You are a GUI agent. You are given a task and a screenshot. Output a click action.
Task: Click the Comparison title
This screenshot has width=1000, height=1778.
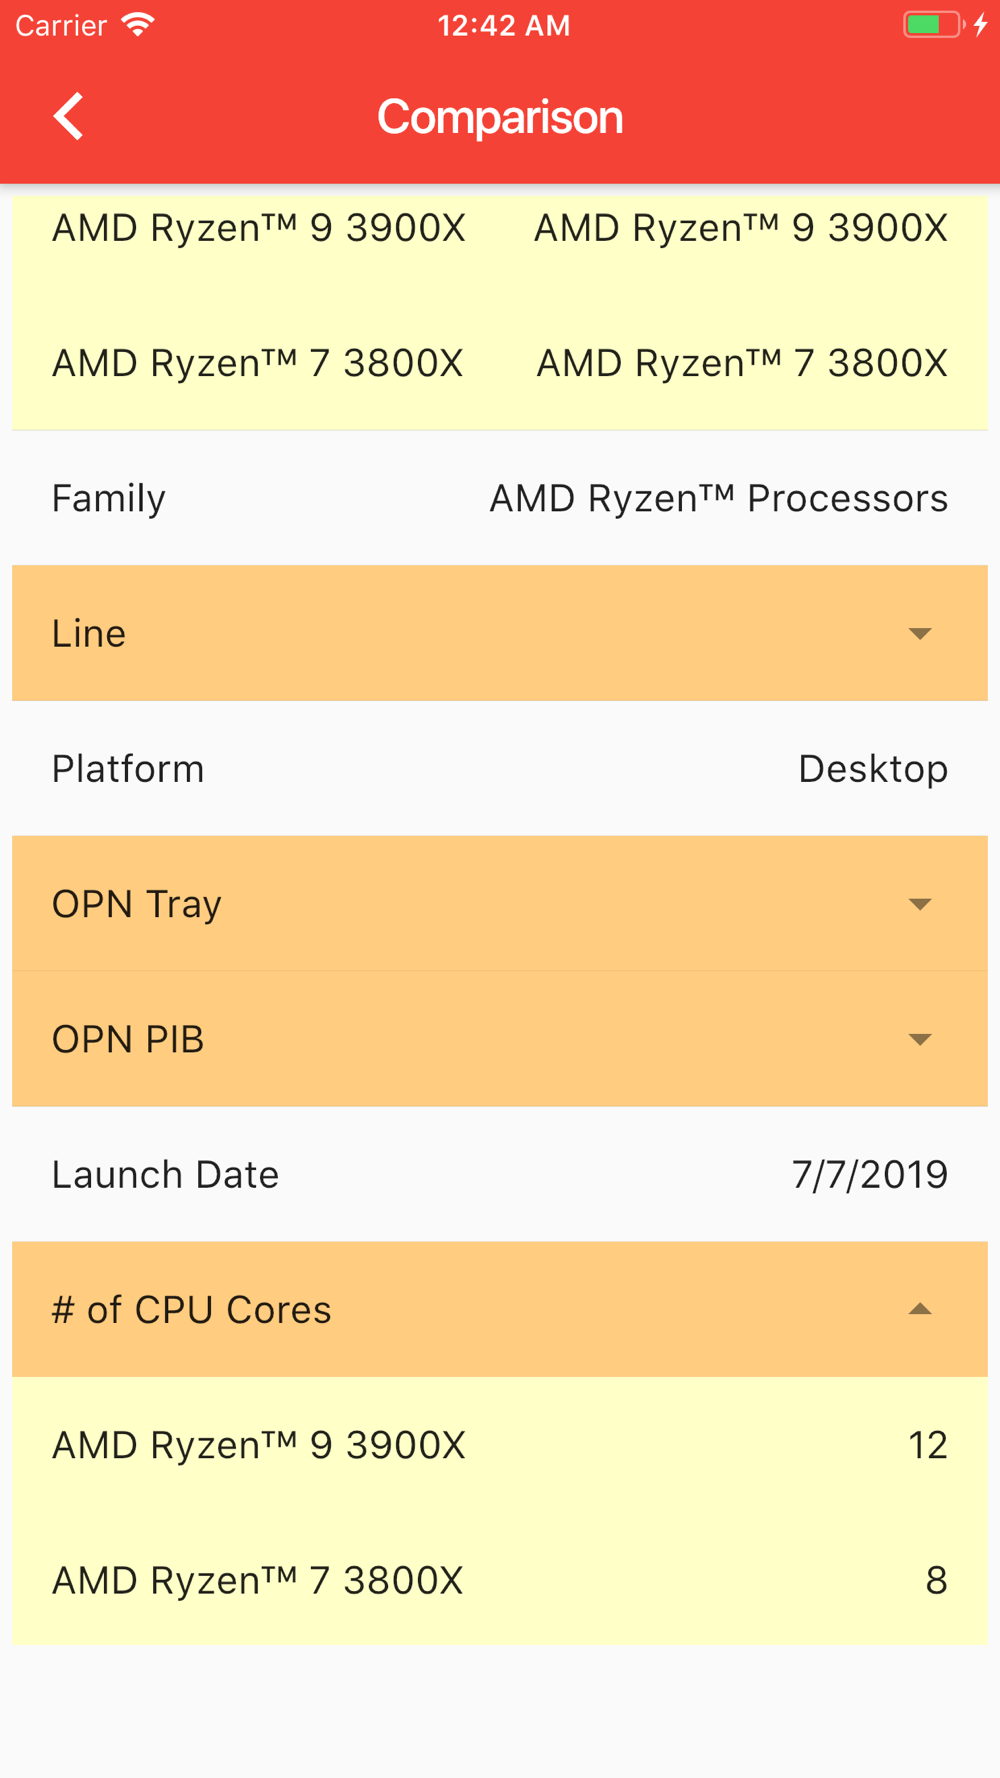pos(500,117)
